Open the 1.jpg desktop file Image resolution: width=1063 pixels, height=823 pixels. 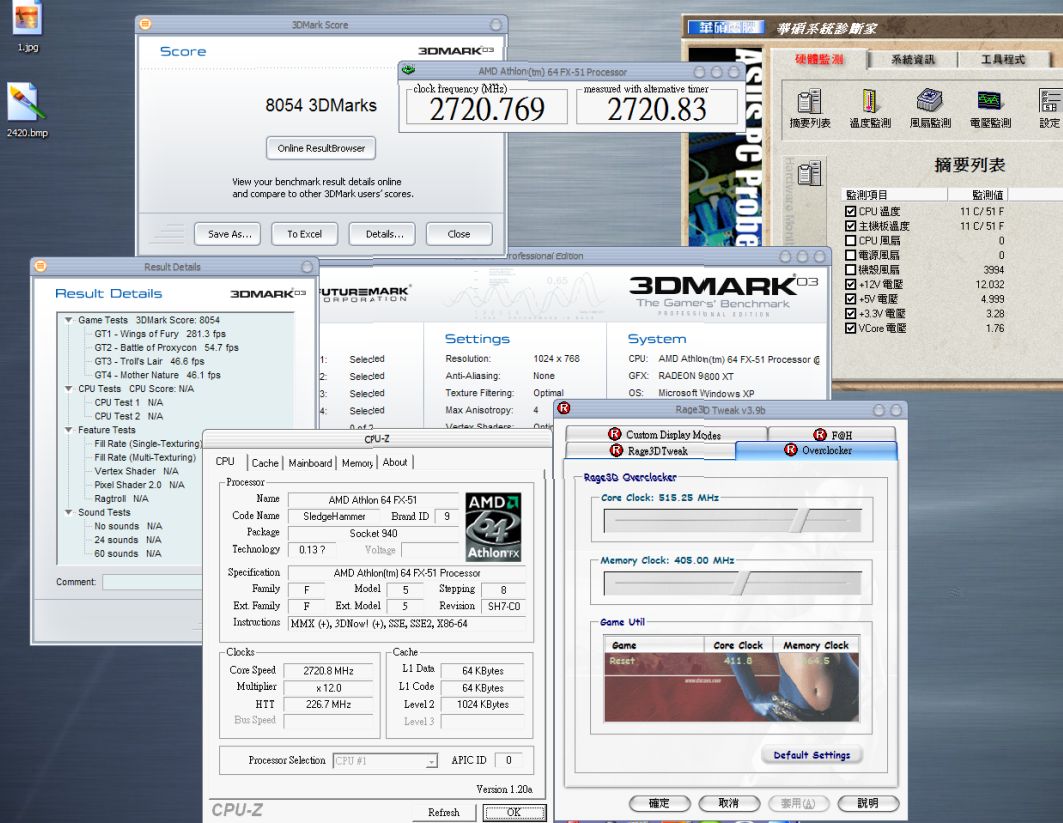(27, 17)
